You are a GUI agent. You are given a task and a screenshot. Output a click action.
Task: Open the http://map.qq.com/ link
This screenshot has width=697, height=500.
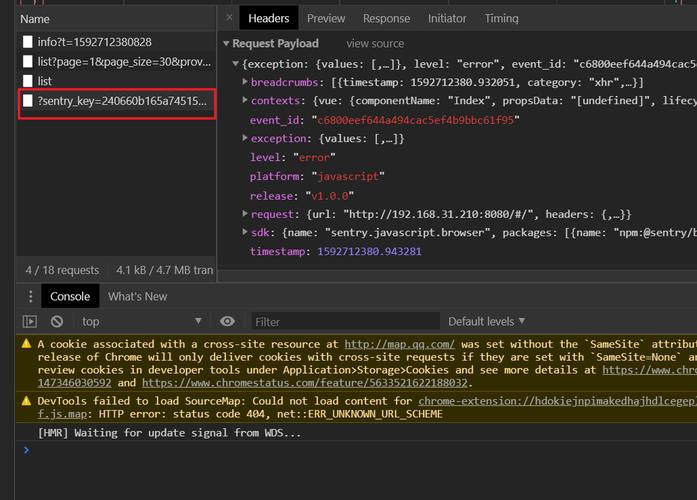tap(400, 344)
